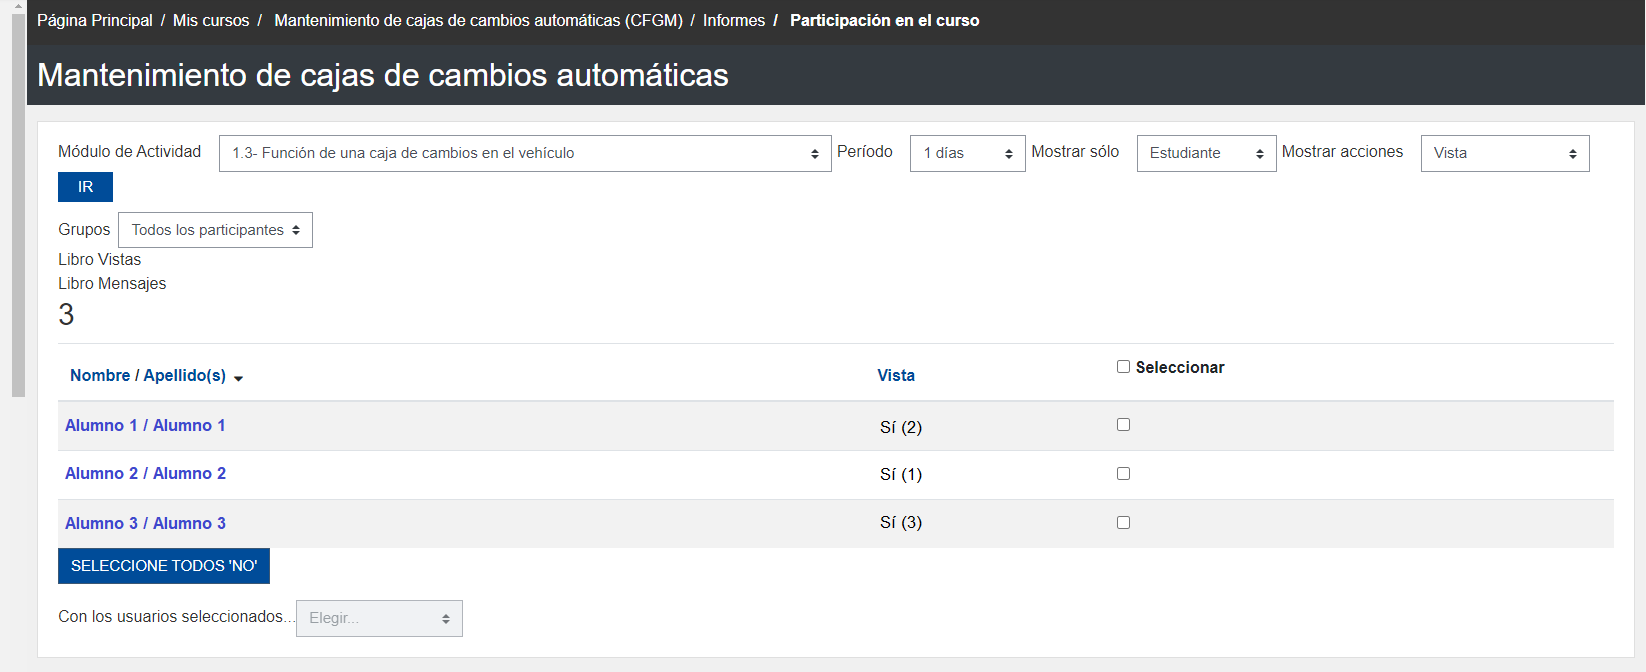
Task: Open the Mostrar acciones Vista dropdown
Action: (1503, 153)
